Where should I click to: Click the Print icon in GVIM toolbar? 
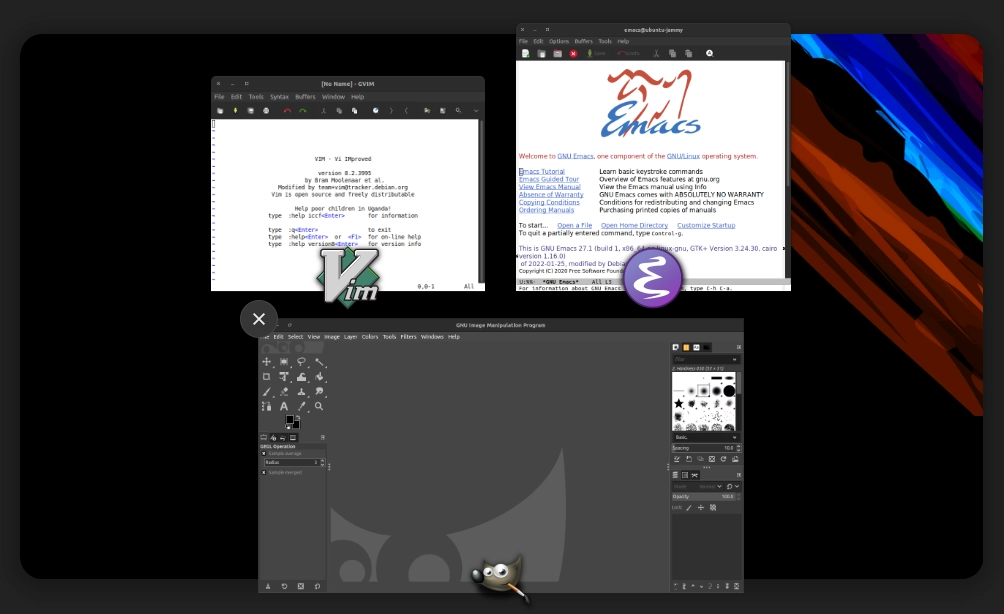(266, 111)
